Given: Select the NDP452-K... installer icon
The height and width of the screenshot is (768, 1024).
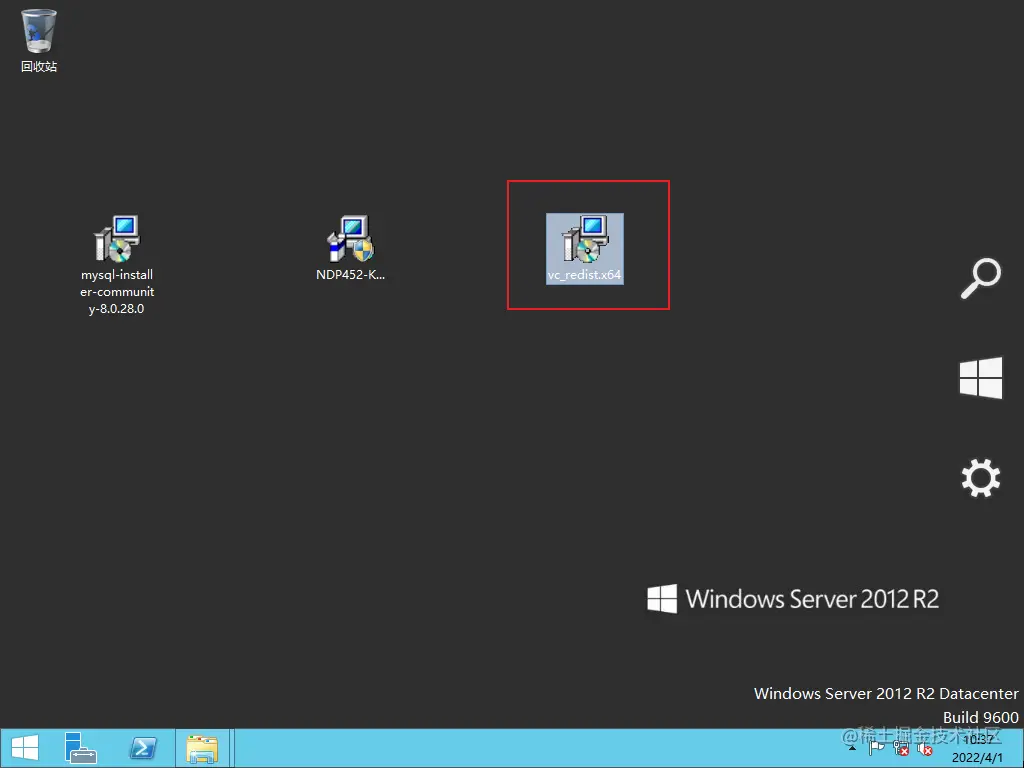Looking at the screenshot, I should coord(351,248).
